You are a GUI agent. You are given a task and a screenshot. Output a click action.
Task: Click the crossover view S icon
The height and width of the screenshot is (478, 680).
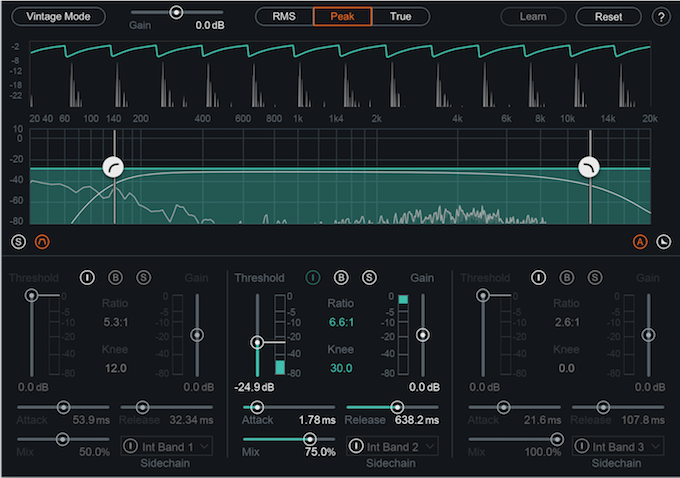click(18, 242)
